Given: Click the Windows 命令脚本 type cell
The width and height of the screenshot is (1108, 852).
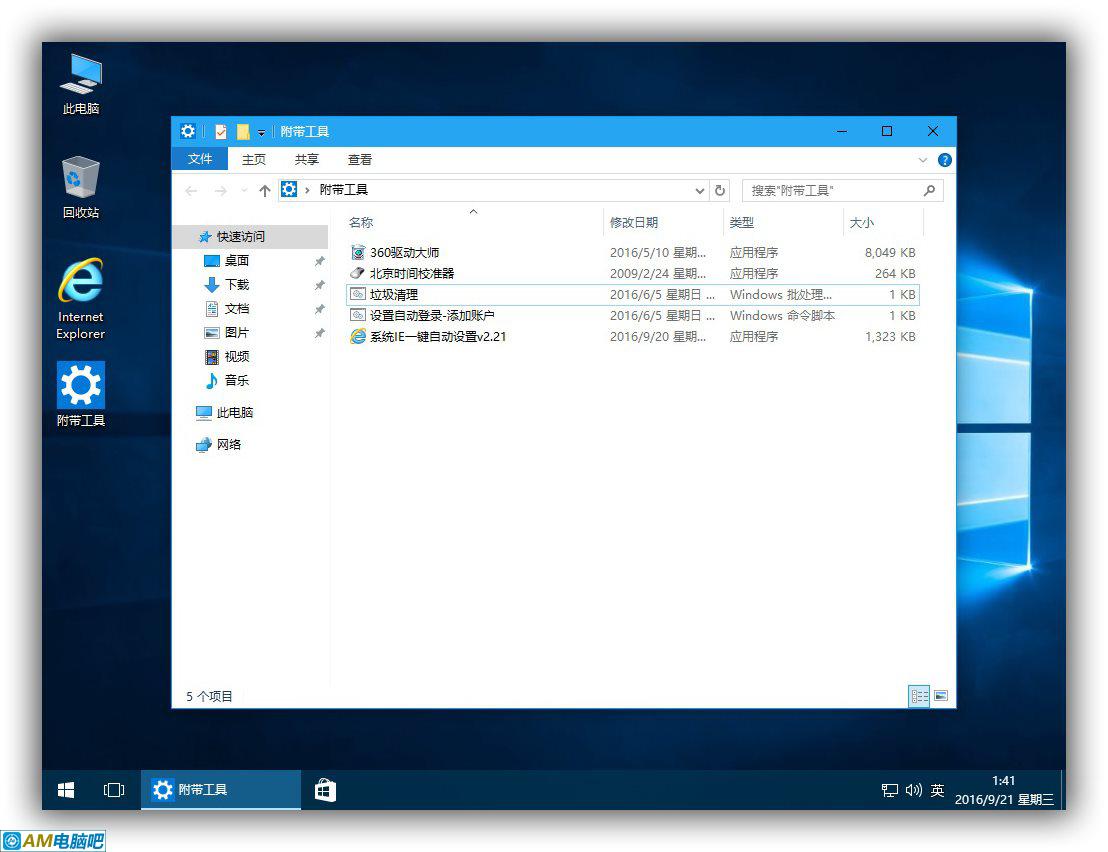Looking at the screenshot, I should pos(782,316).
